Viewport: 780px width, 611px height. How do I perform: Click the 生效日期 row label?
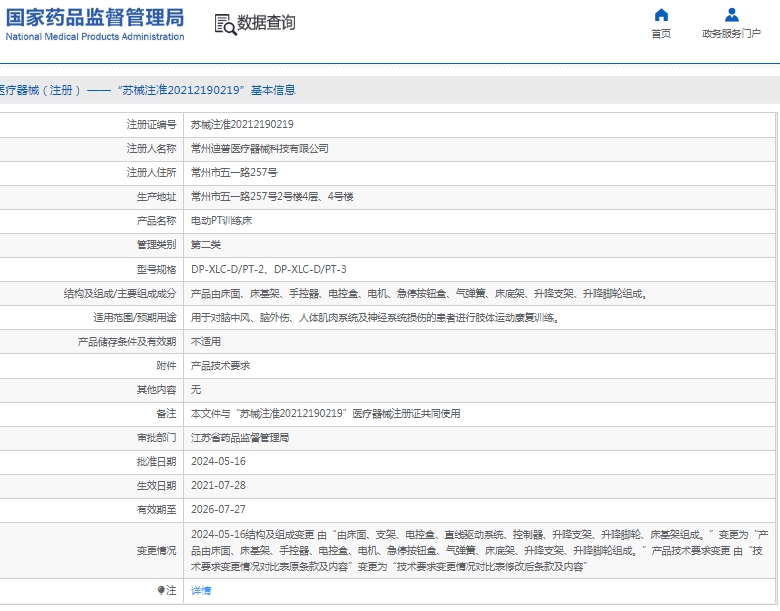(156, 485)
